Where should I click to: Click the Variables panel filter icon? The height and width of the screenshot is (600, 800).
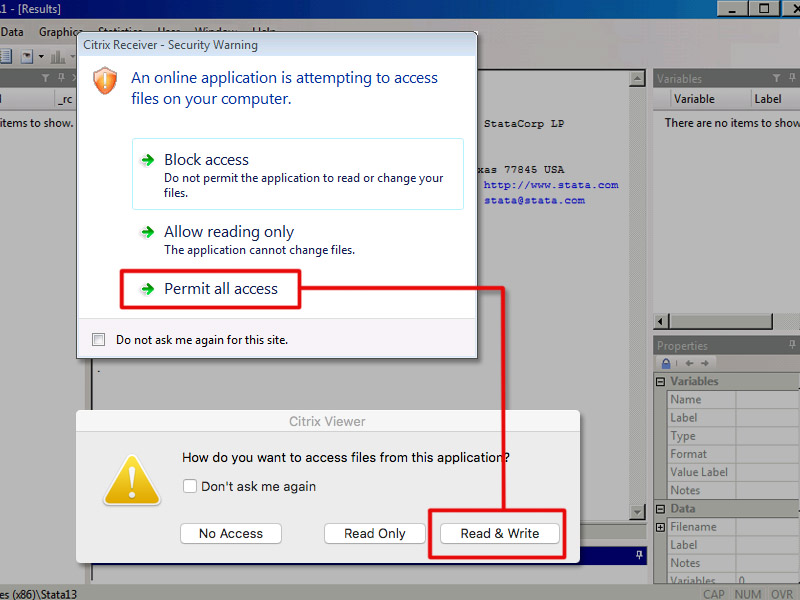tap(776, 78)
